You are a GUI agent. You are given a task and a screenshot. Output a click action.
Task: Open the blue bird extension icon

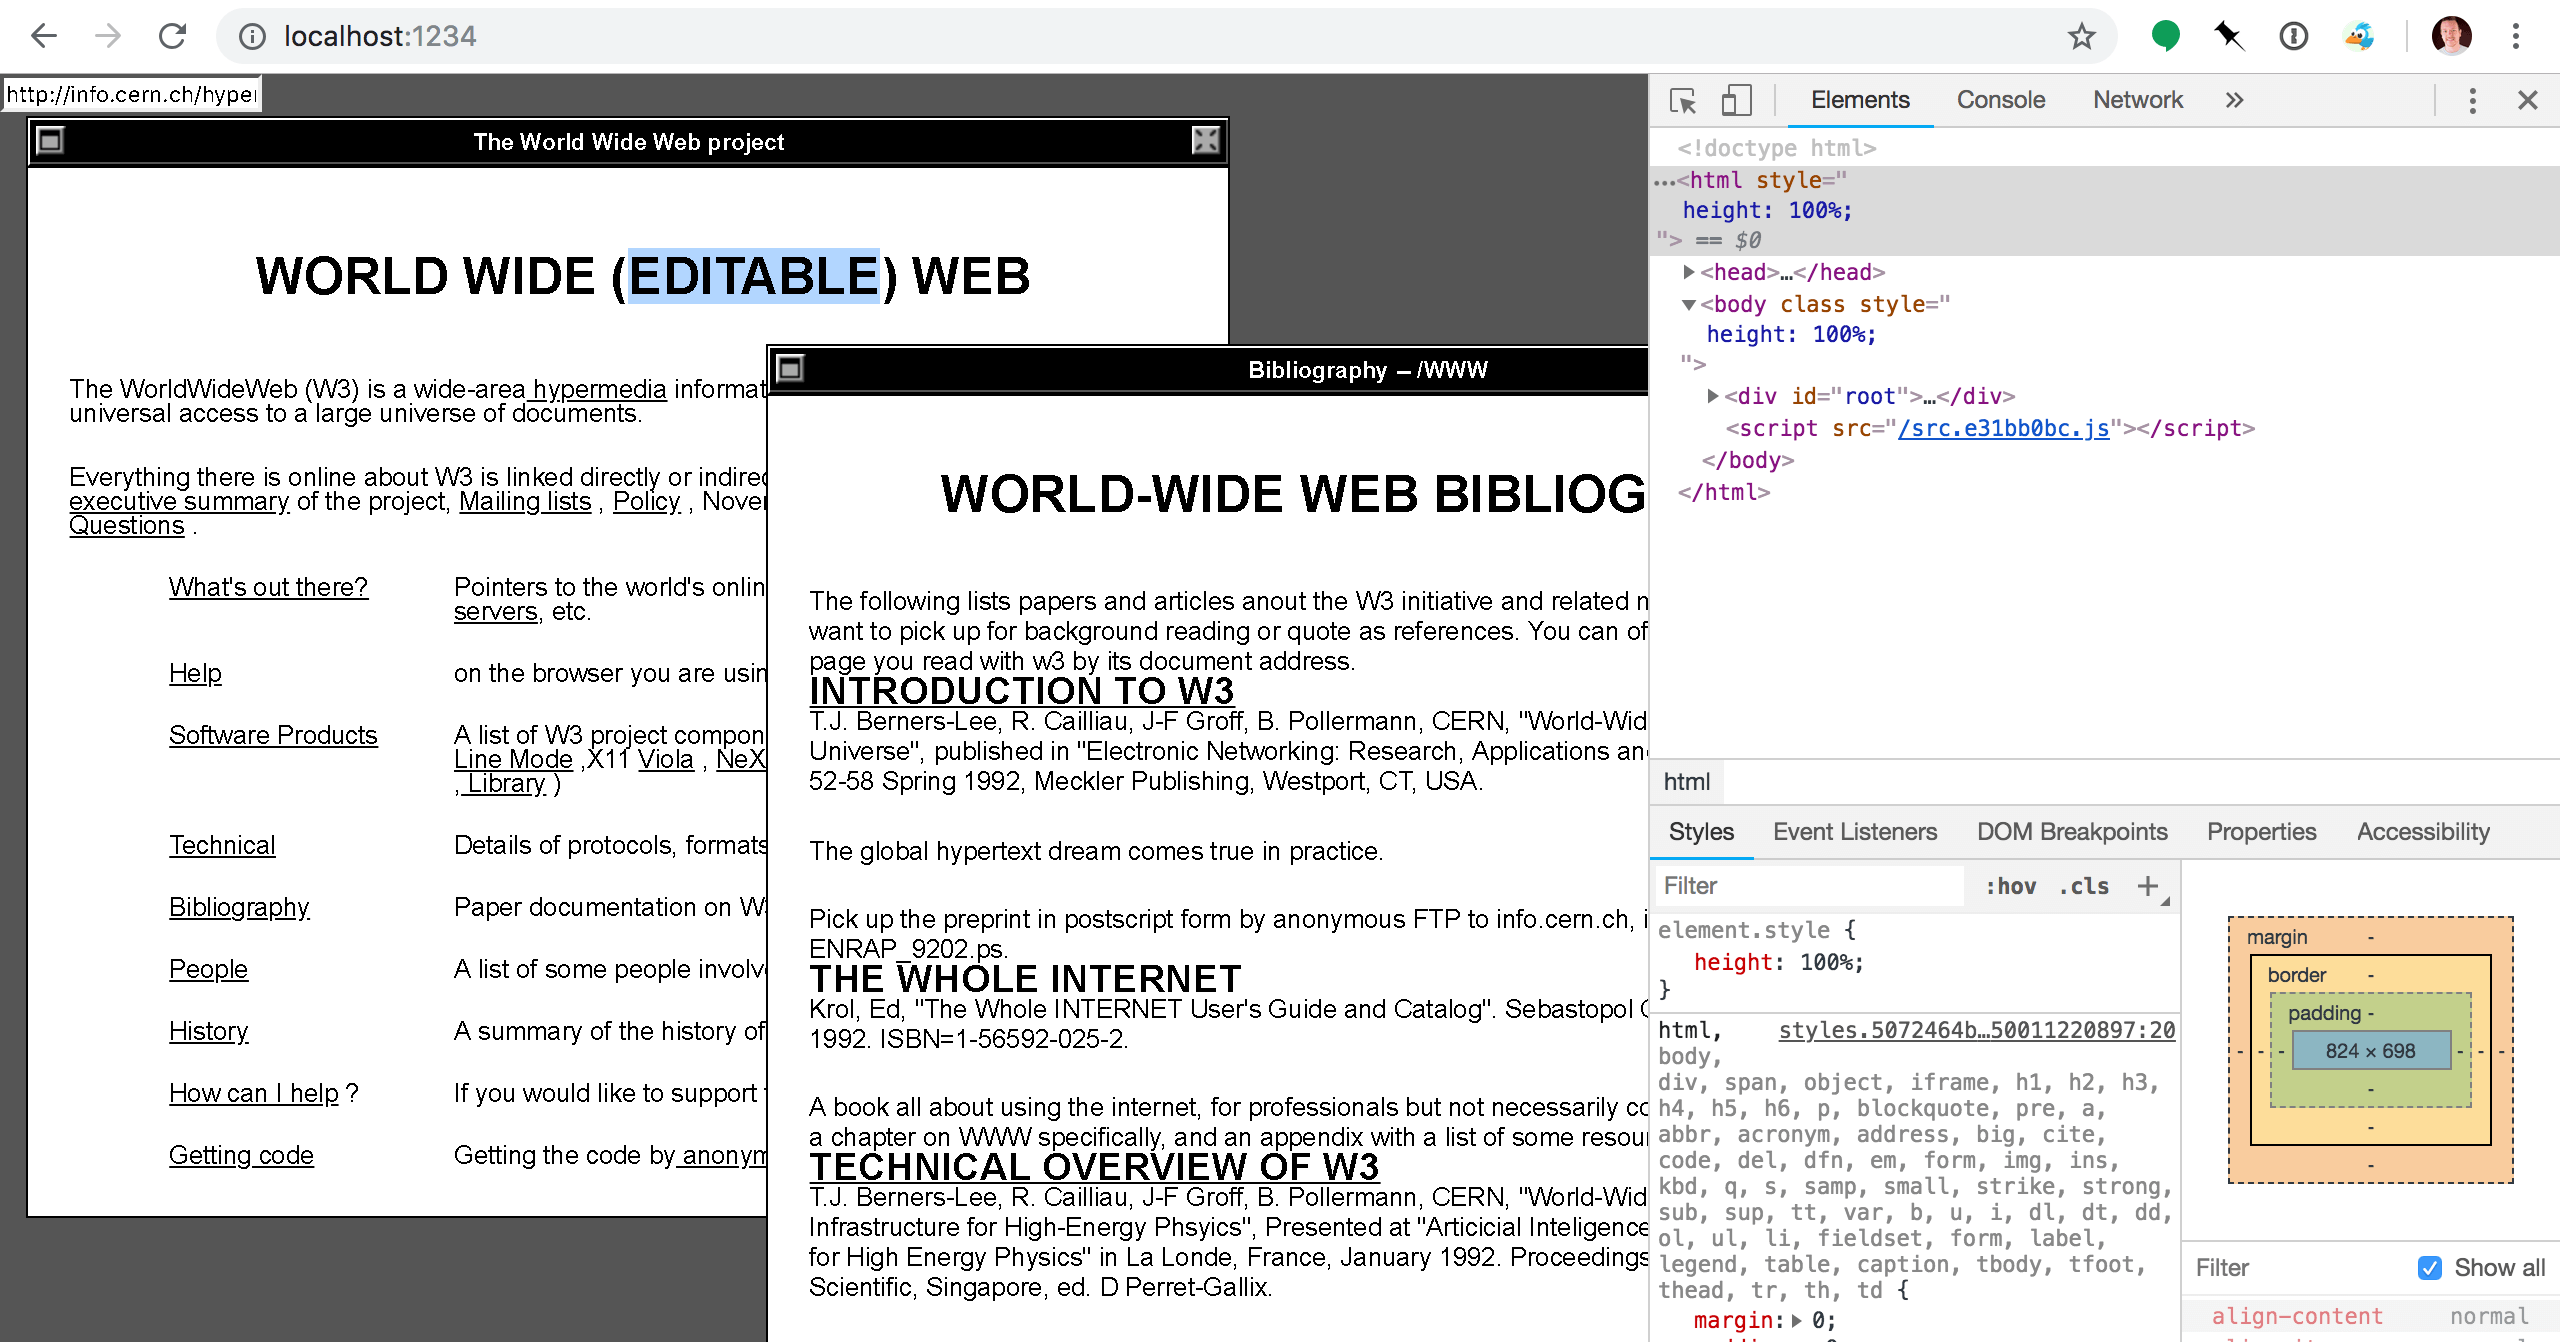[x=2359, y=37]
